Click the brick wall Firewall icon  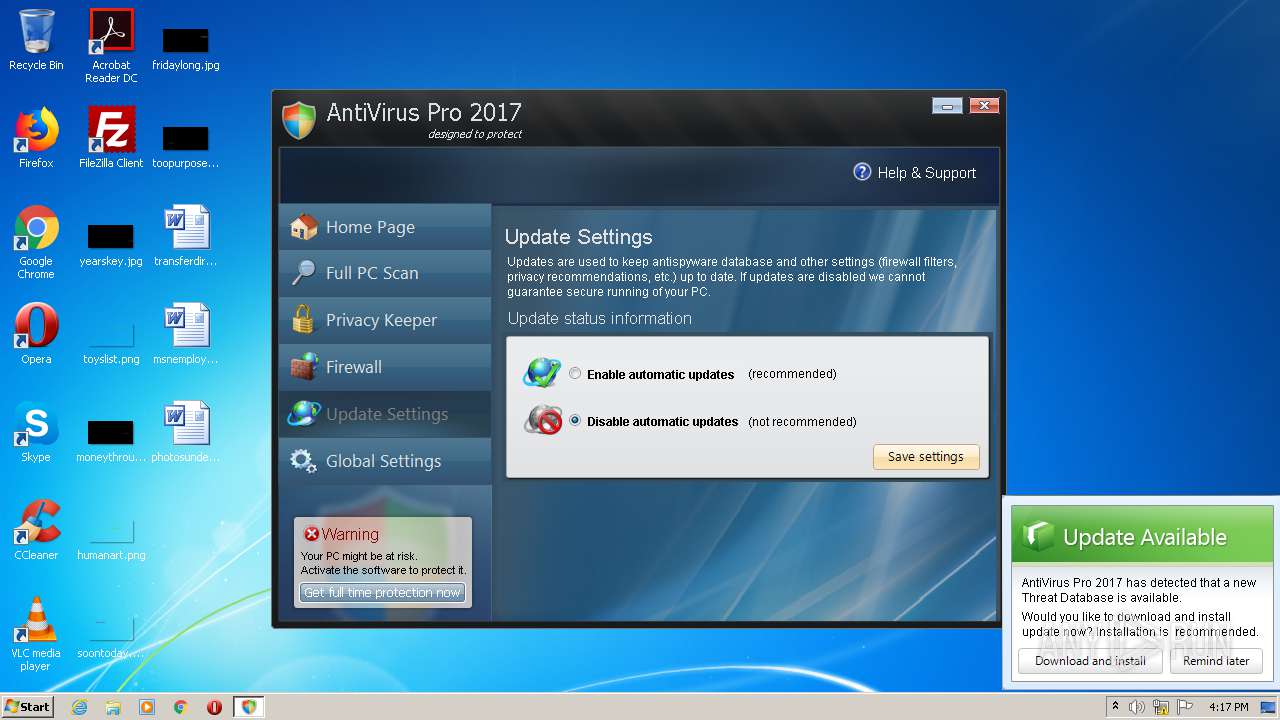[303, 367]
